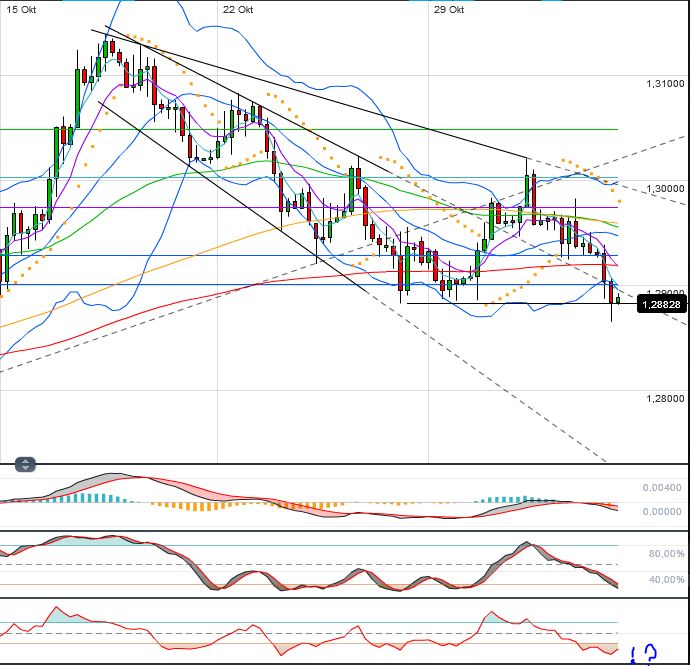
Task: Select the last orange parabolic SAR dot at right
Action: click(x=620, y=201)
